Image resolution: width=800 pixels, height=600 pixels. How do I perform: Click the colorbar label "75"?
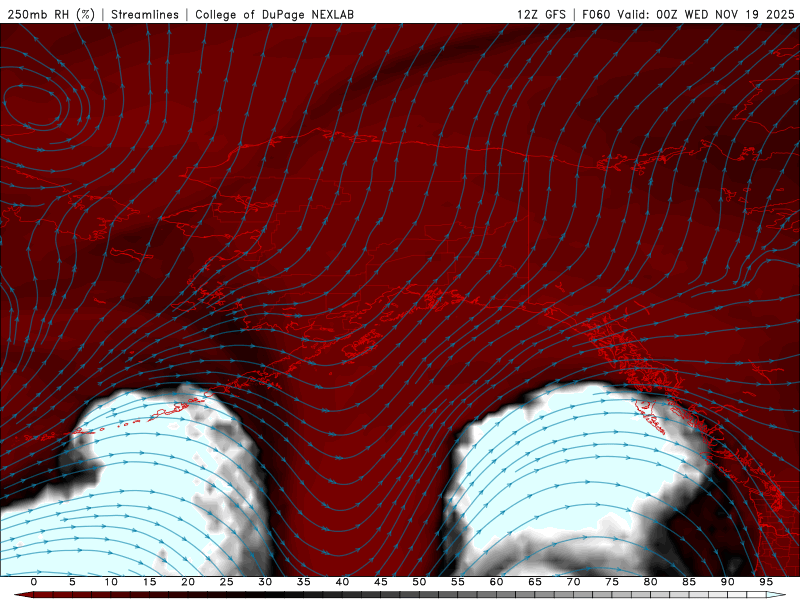(x=612, y=582)
